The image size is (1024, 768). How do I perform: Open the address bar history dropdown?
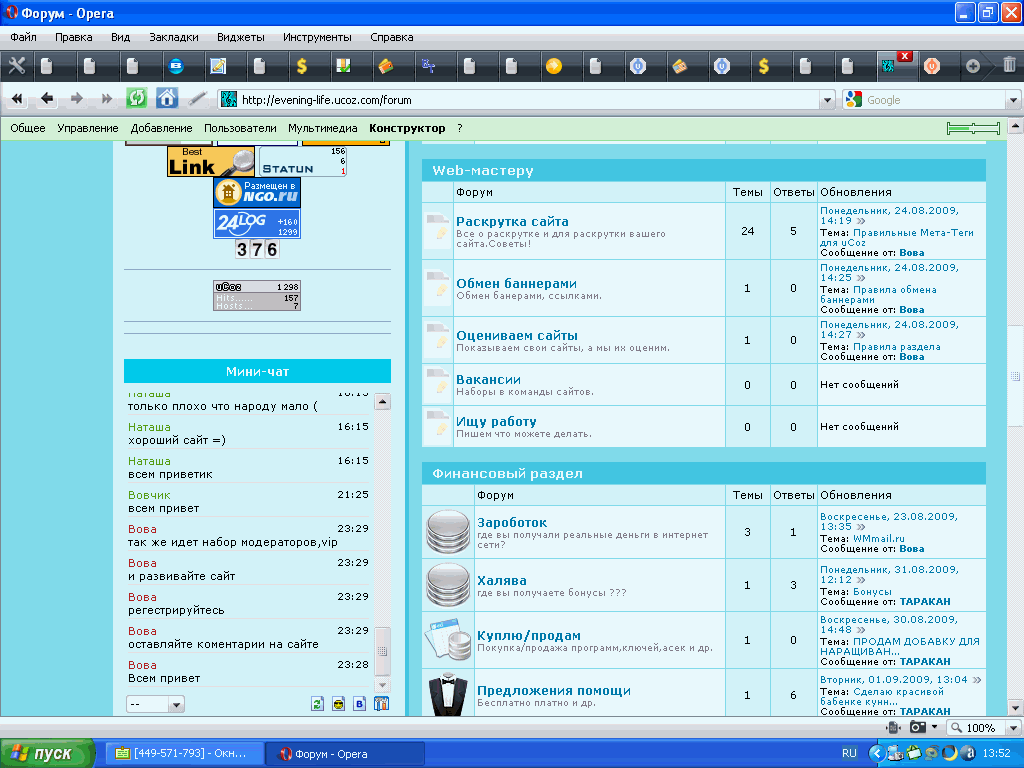point(827,100)
